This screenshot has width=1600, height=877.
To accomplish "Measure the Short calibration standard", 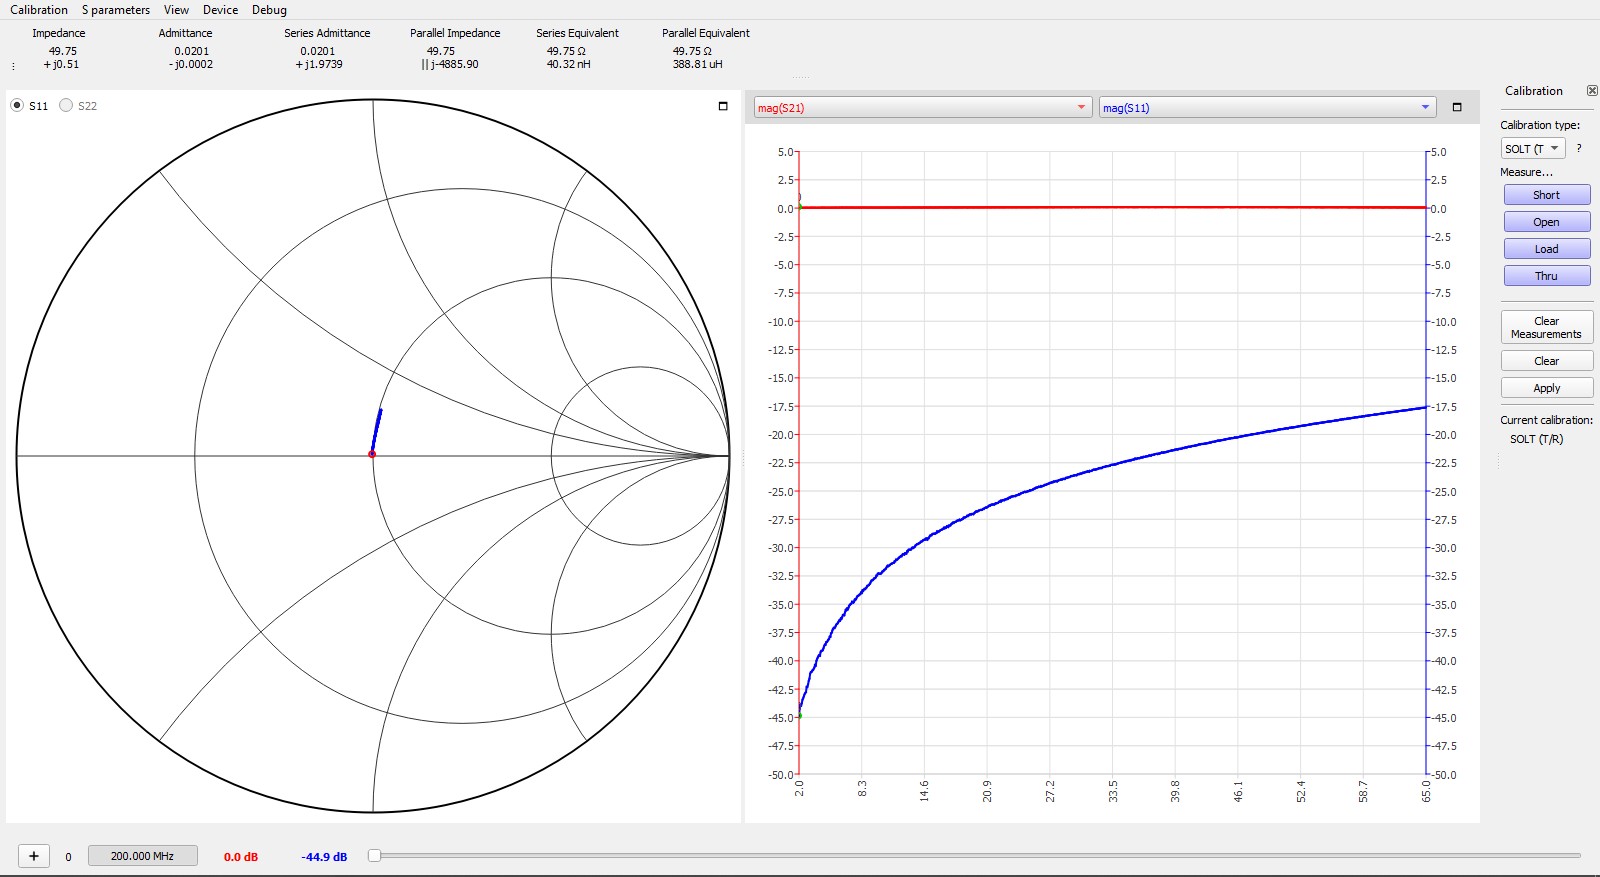I will tap(1547, 195).
